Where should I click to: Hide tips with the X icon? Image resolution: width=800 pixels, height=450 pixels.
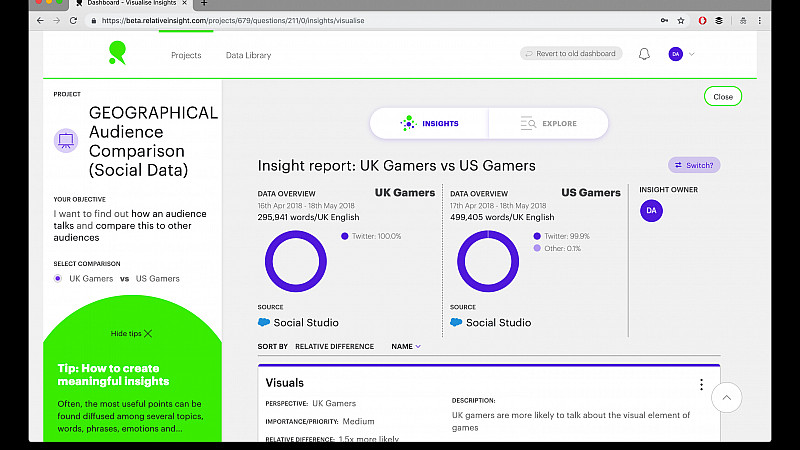tap(148, 334)
